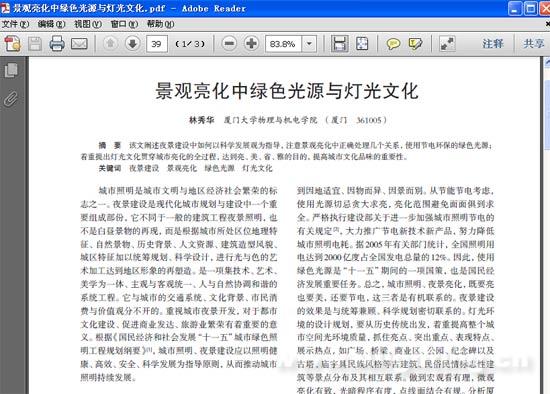Click the Adobe Reader title bar icon
Screen dimensions: 550x394
click(x=6, y=8)
